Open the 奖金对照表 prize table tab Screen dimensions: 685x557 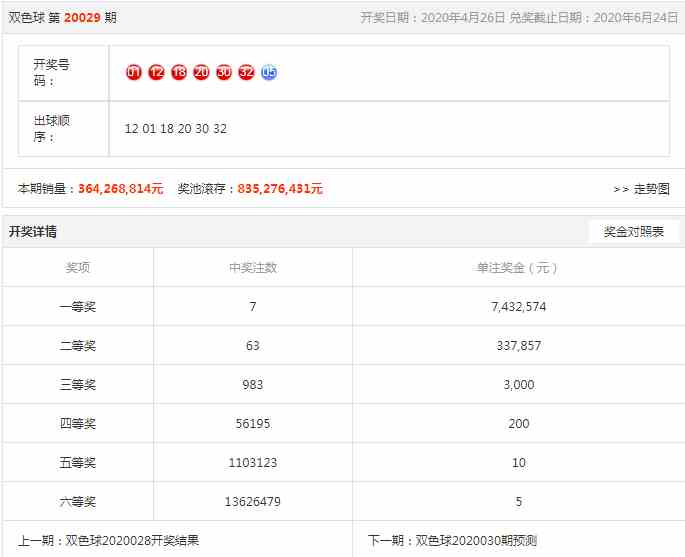634,231
